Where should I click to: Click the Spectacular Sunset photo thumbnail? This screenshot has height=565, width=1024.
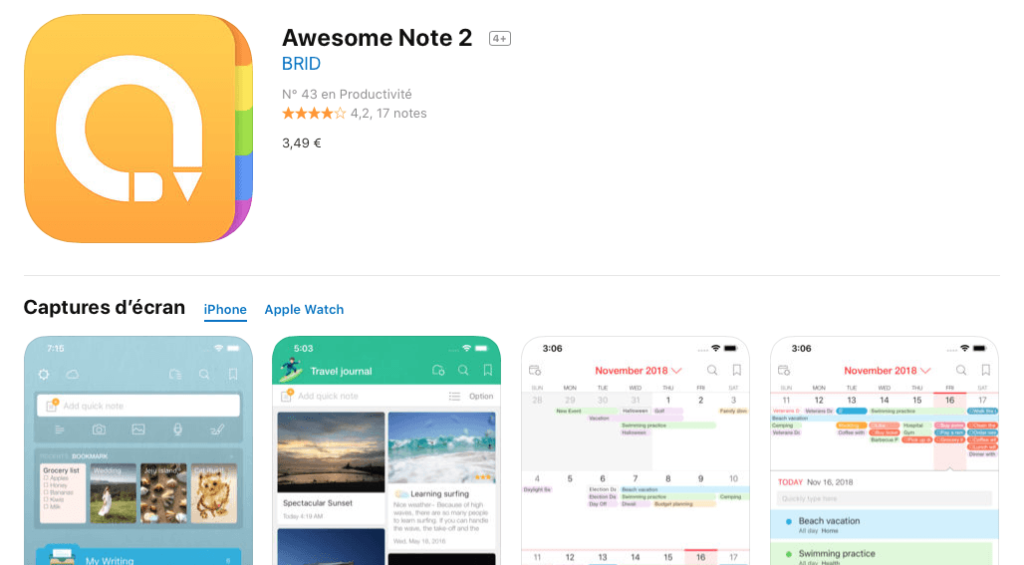331,452
